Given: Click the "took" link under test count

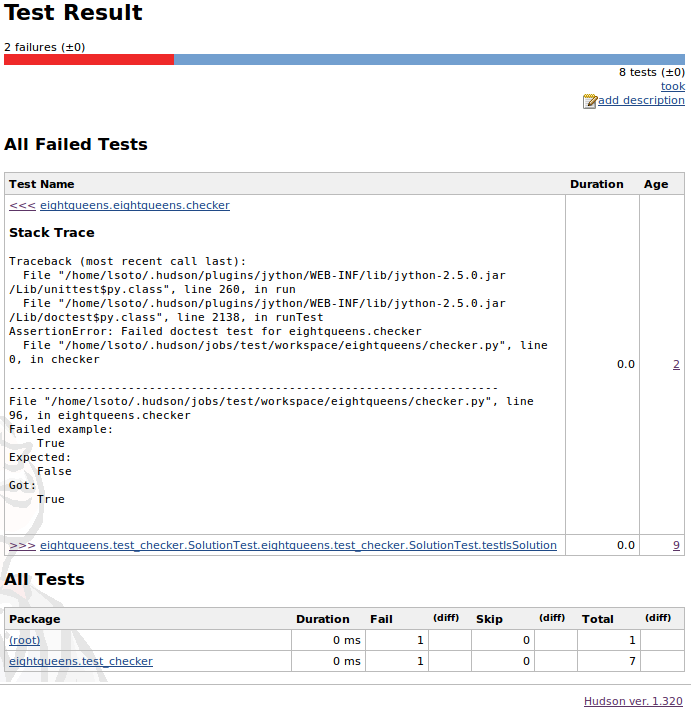Looking at the screenshot, I should click(x=672, y=86).
